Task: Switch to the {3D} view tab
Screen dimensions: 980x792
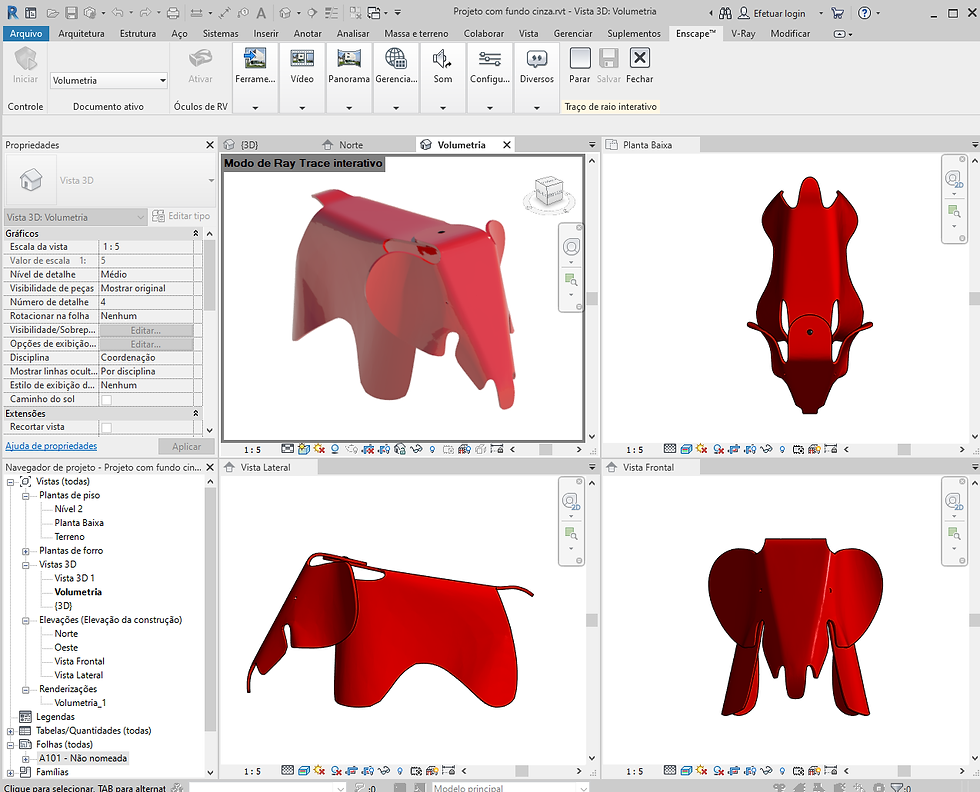Action: [249, 144]
